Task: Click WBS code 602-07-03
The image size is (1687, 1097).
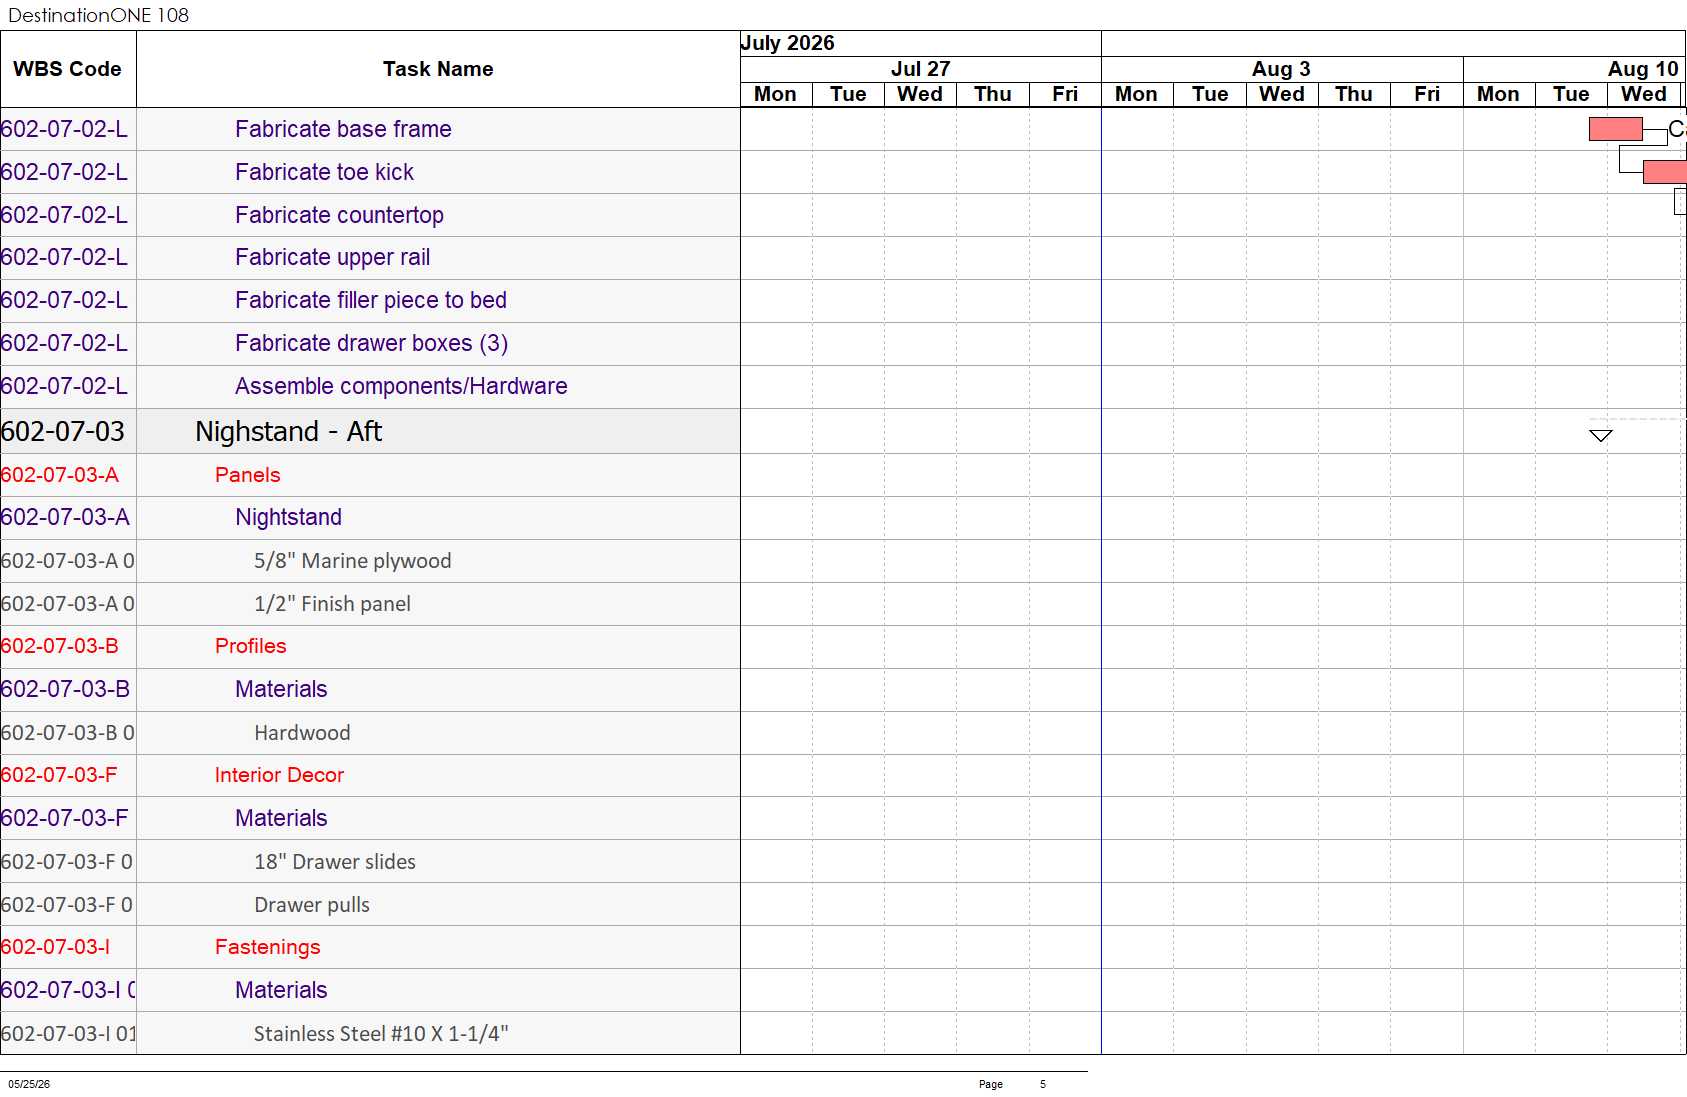Action: click(63, 431)
